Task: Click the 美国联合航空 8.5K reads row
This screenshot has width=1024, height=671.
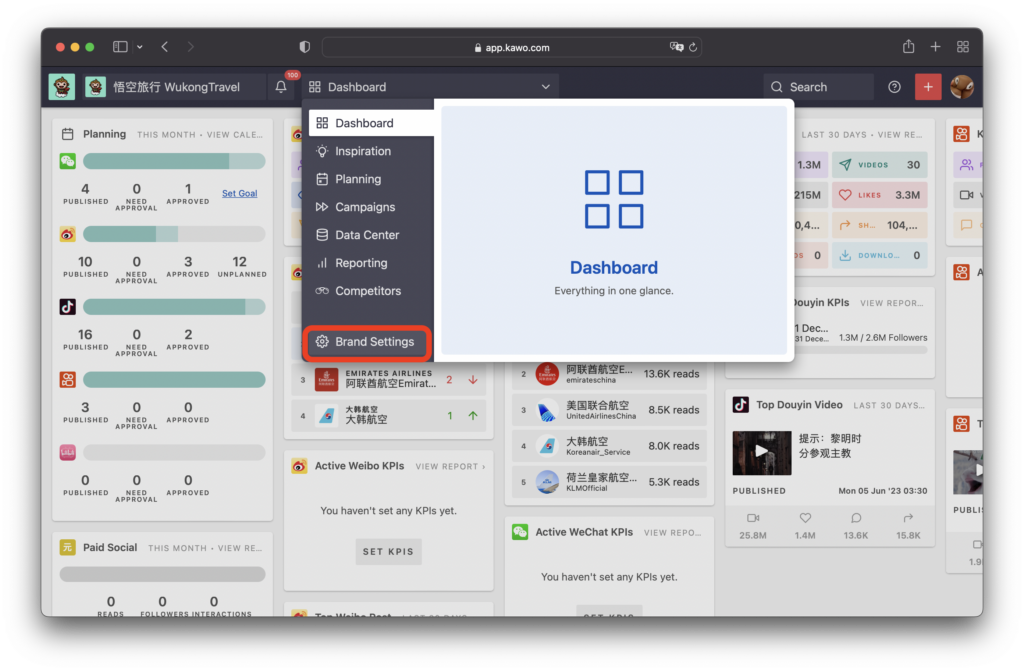Action: click(609, 410)
